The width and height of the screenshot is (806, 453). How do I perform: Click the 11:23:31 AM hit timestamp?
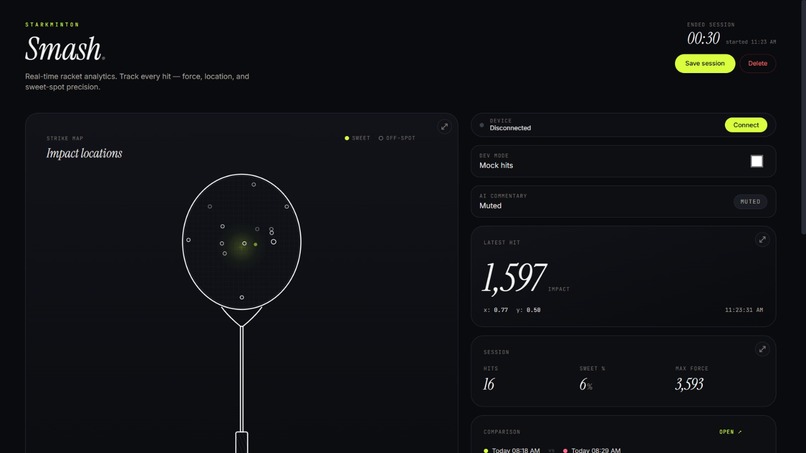(x=744, y=310)
